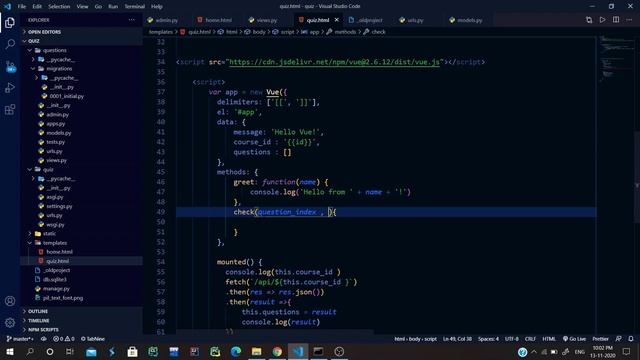Open the Terminal menu
Viewport: 640px width, 360px height.
pos(134,6)
